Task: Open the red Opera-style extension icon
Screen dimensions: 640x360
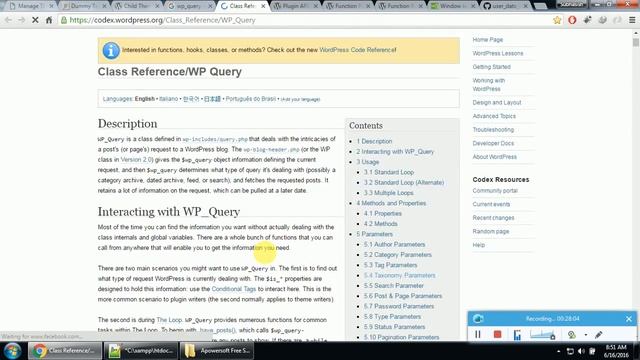Action: [x=572, y=20]
